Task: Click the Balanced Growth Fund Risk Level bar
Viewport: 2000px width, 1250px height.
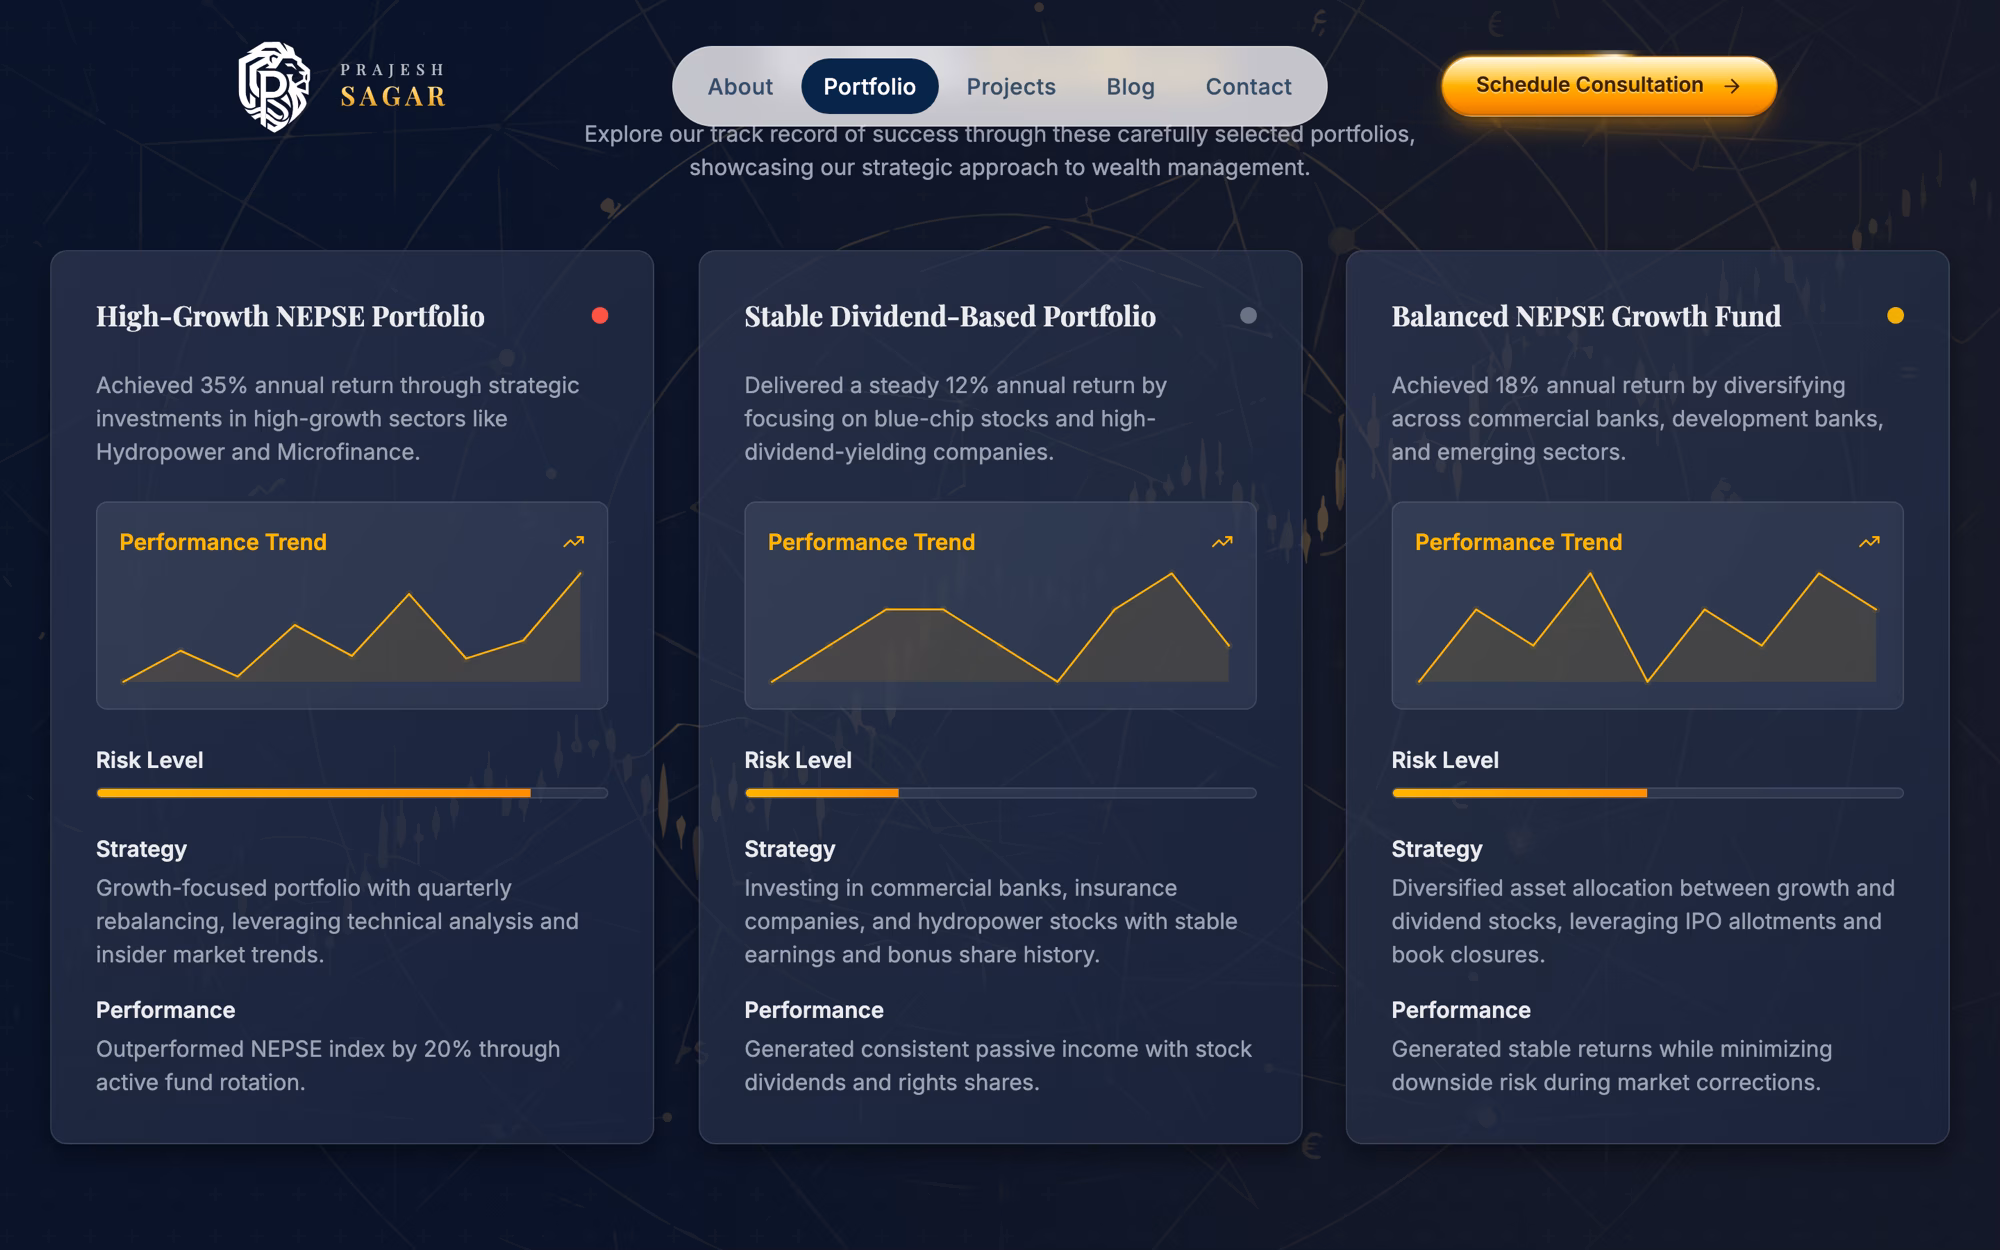Action: click(1647, 793)
